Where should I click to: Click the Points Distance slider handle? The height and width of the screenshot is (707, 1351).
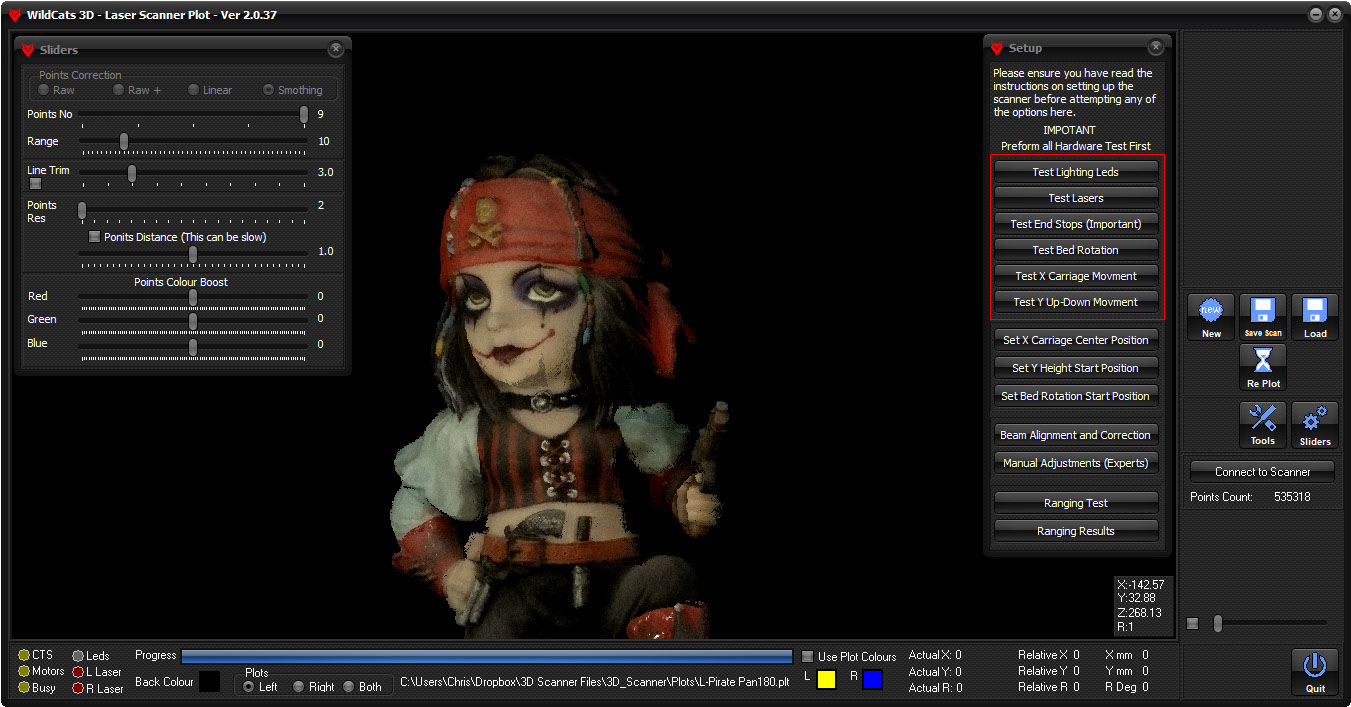193,254
